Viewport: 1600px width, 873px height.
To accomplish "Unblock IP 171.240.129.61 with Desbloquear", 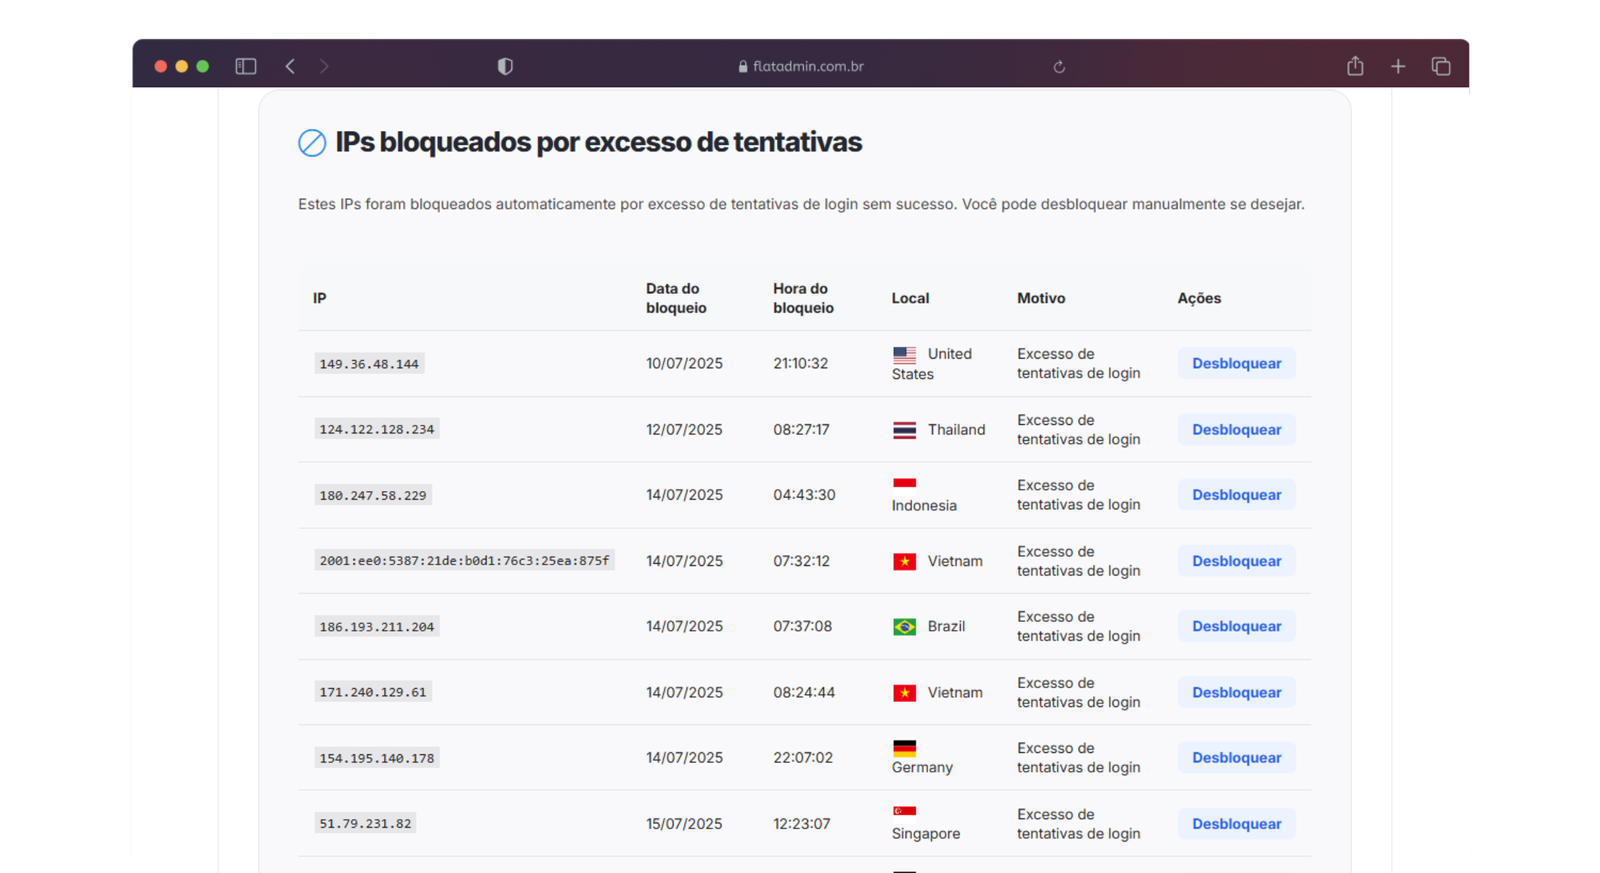I will (1236, 692).
